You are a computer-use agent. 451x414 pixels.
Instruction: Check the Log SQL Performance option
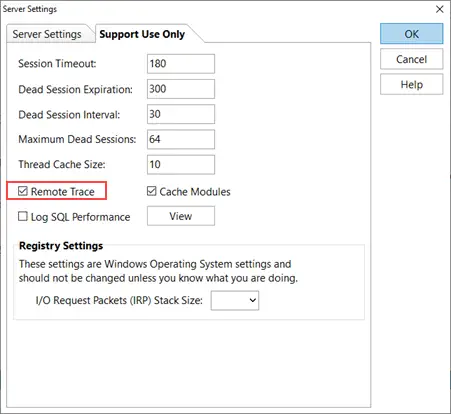pos(23,216)
